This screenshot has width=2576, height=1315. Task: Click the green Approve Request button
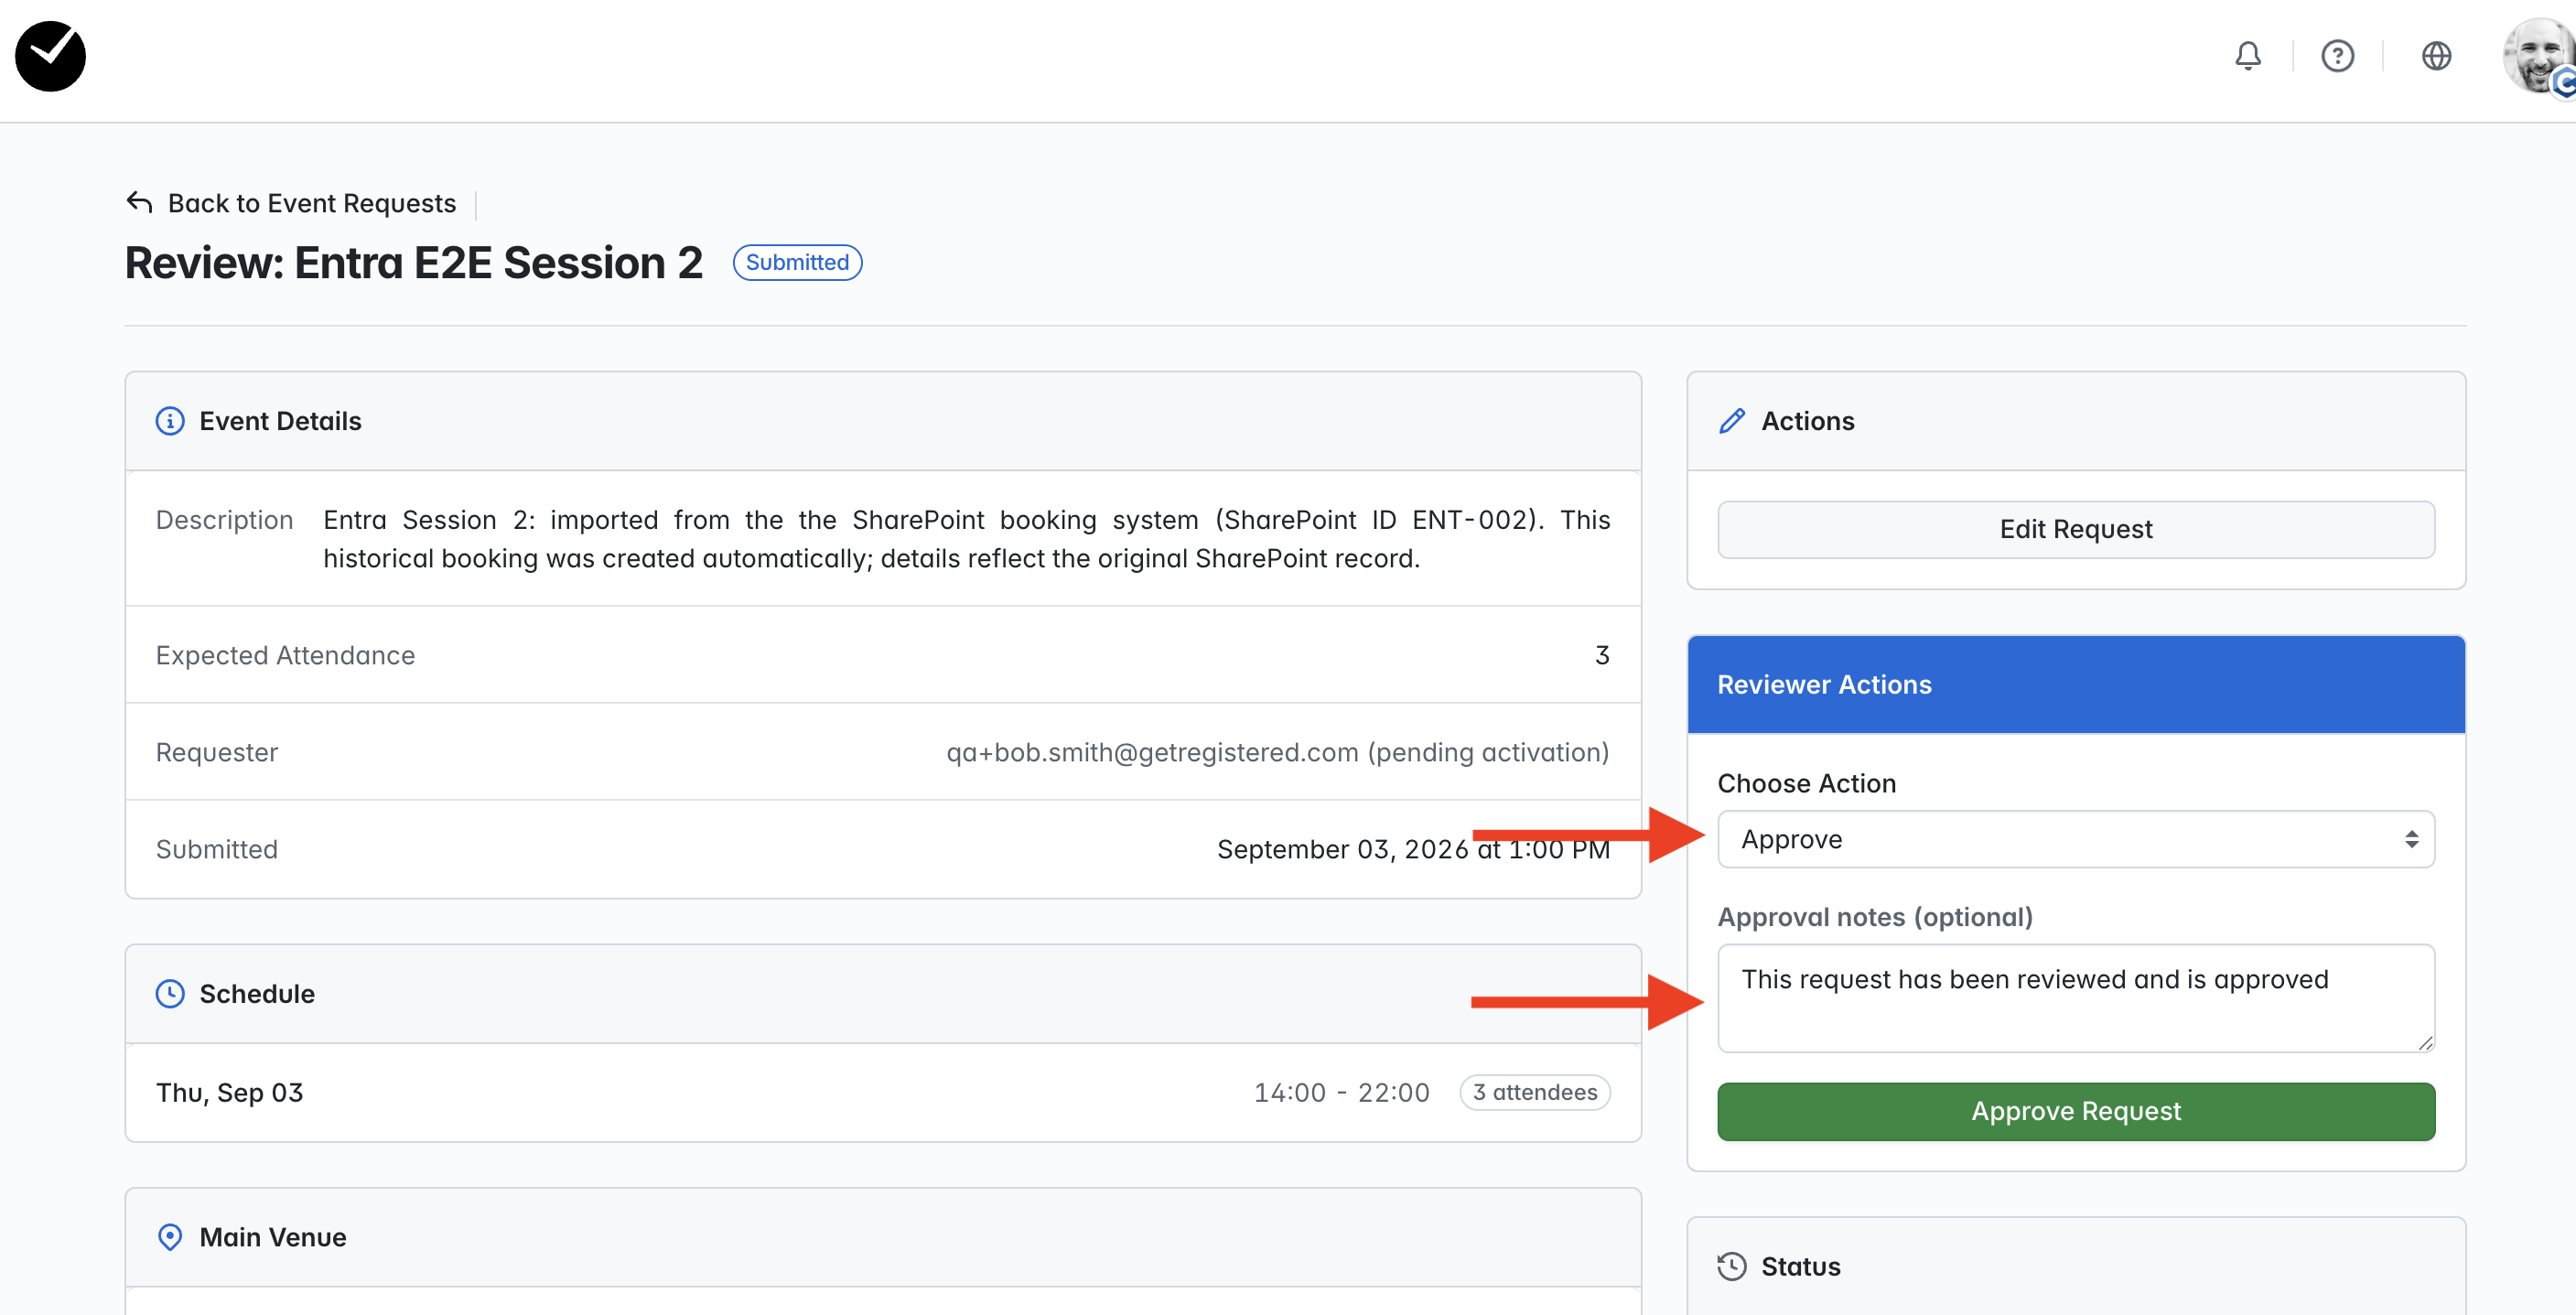2076,1111
